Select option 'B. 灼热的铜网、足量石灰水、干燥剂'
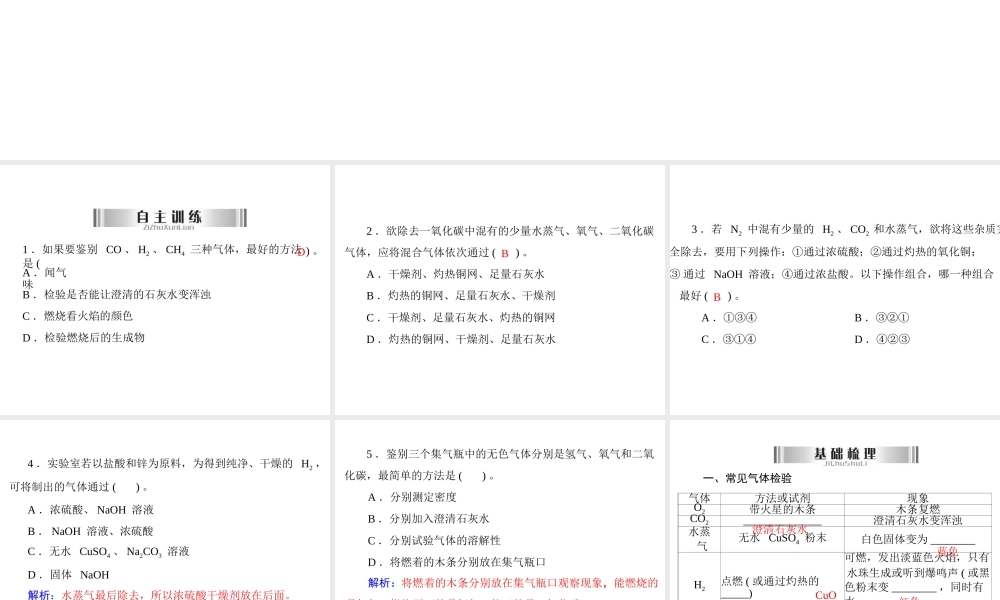 [460, 296]
